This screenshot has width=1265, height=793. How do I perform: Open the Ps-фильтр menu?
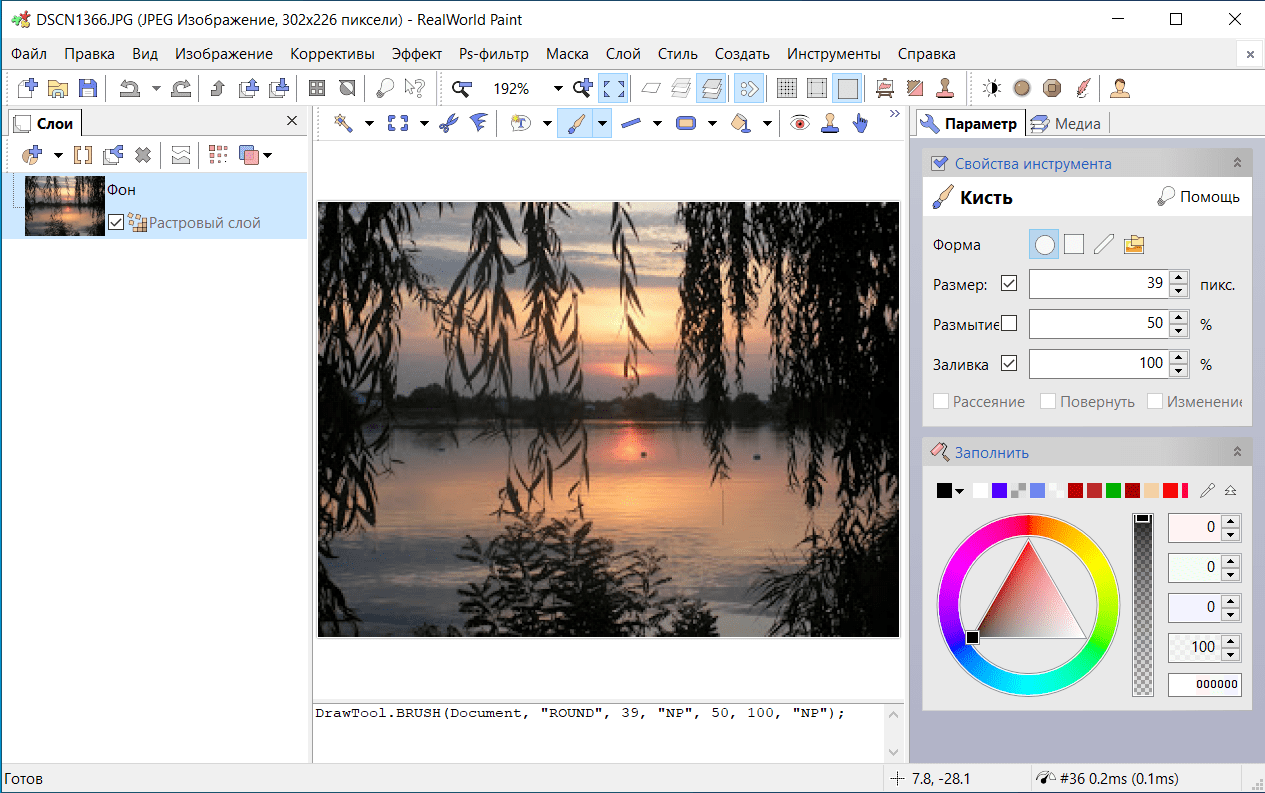494,54
